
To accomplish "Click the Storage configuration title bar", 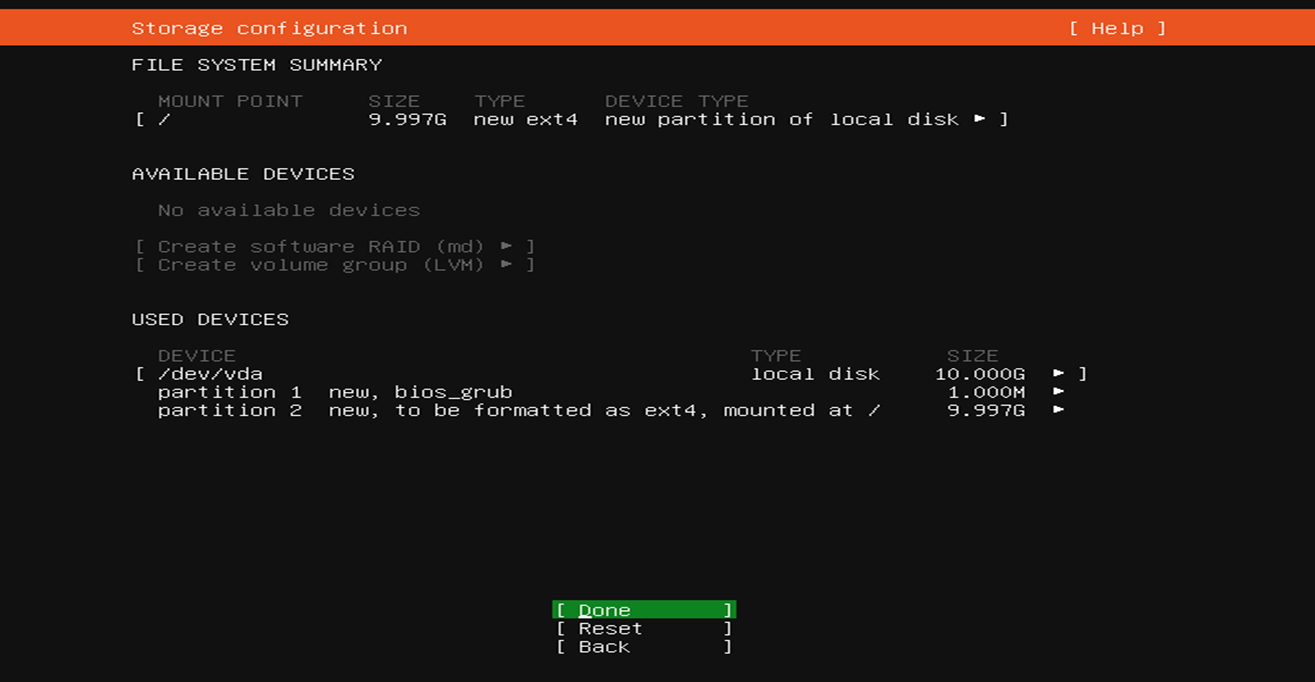I will coord(268,27).
